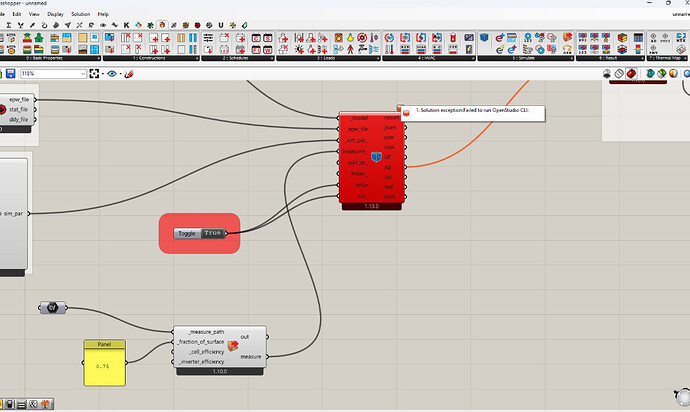Click the faucet hot water icon in Loads
This screenshot has height=412, width=690.
tap(362, 49)
